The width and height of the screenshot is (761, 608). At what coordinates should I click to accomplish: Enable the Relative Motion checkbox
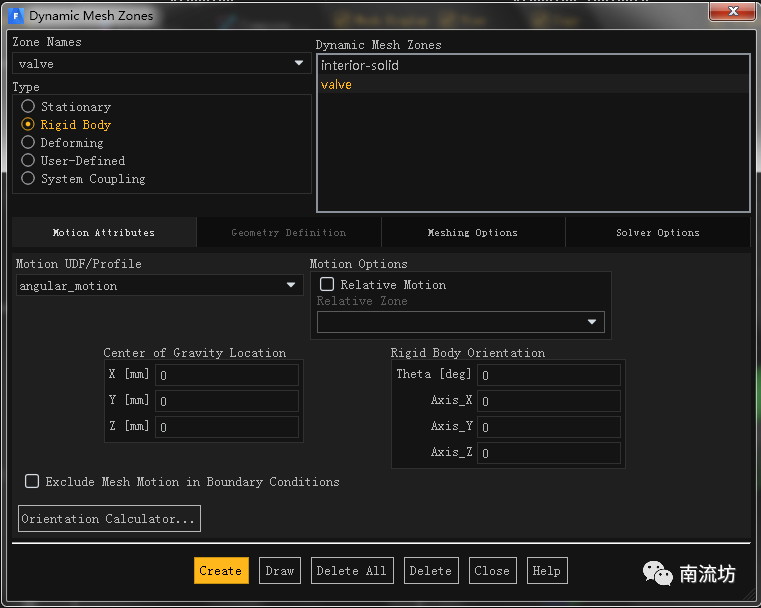(327, 285)
